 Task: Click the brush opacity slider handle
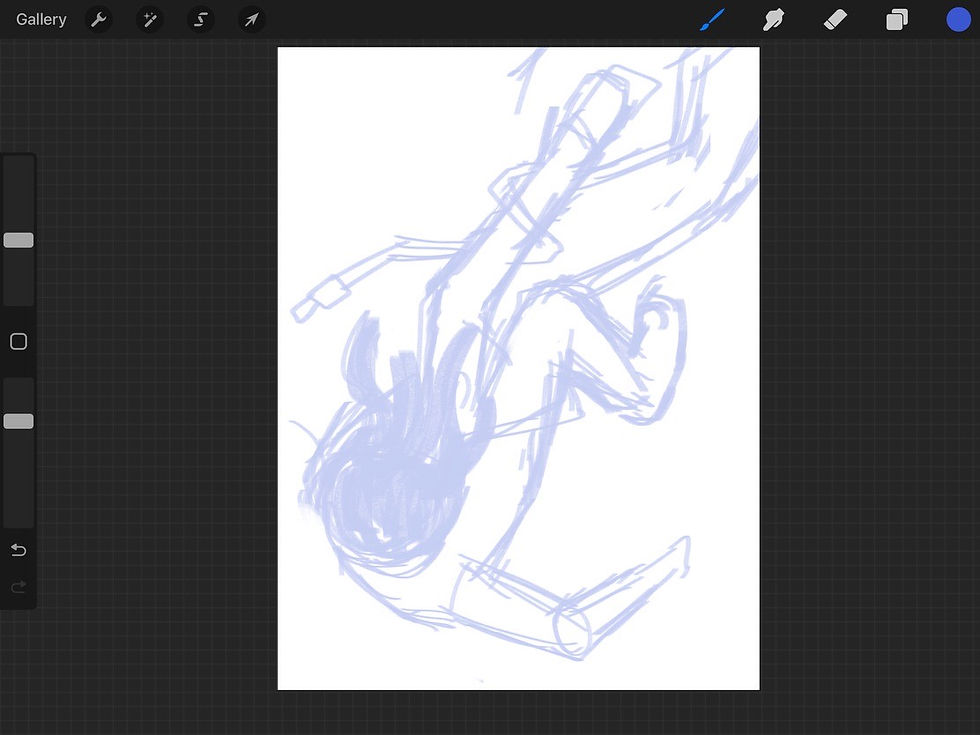[19, 421]
